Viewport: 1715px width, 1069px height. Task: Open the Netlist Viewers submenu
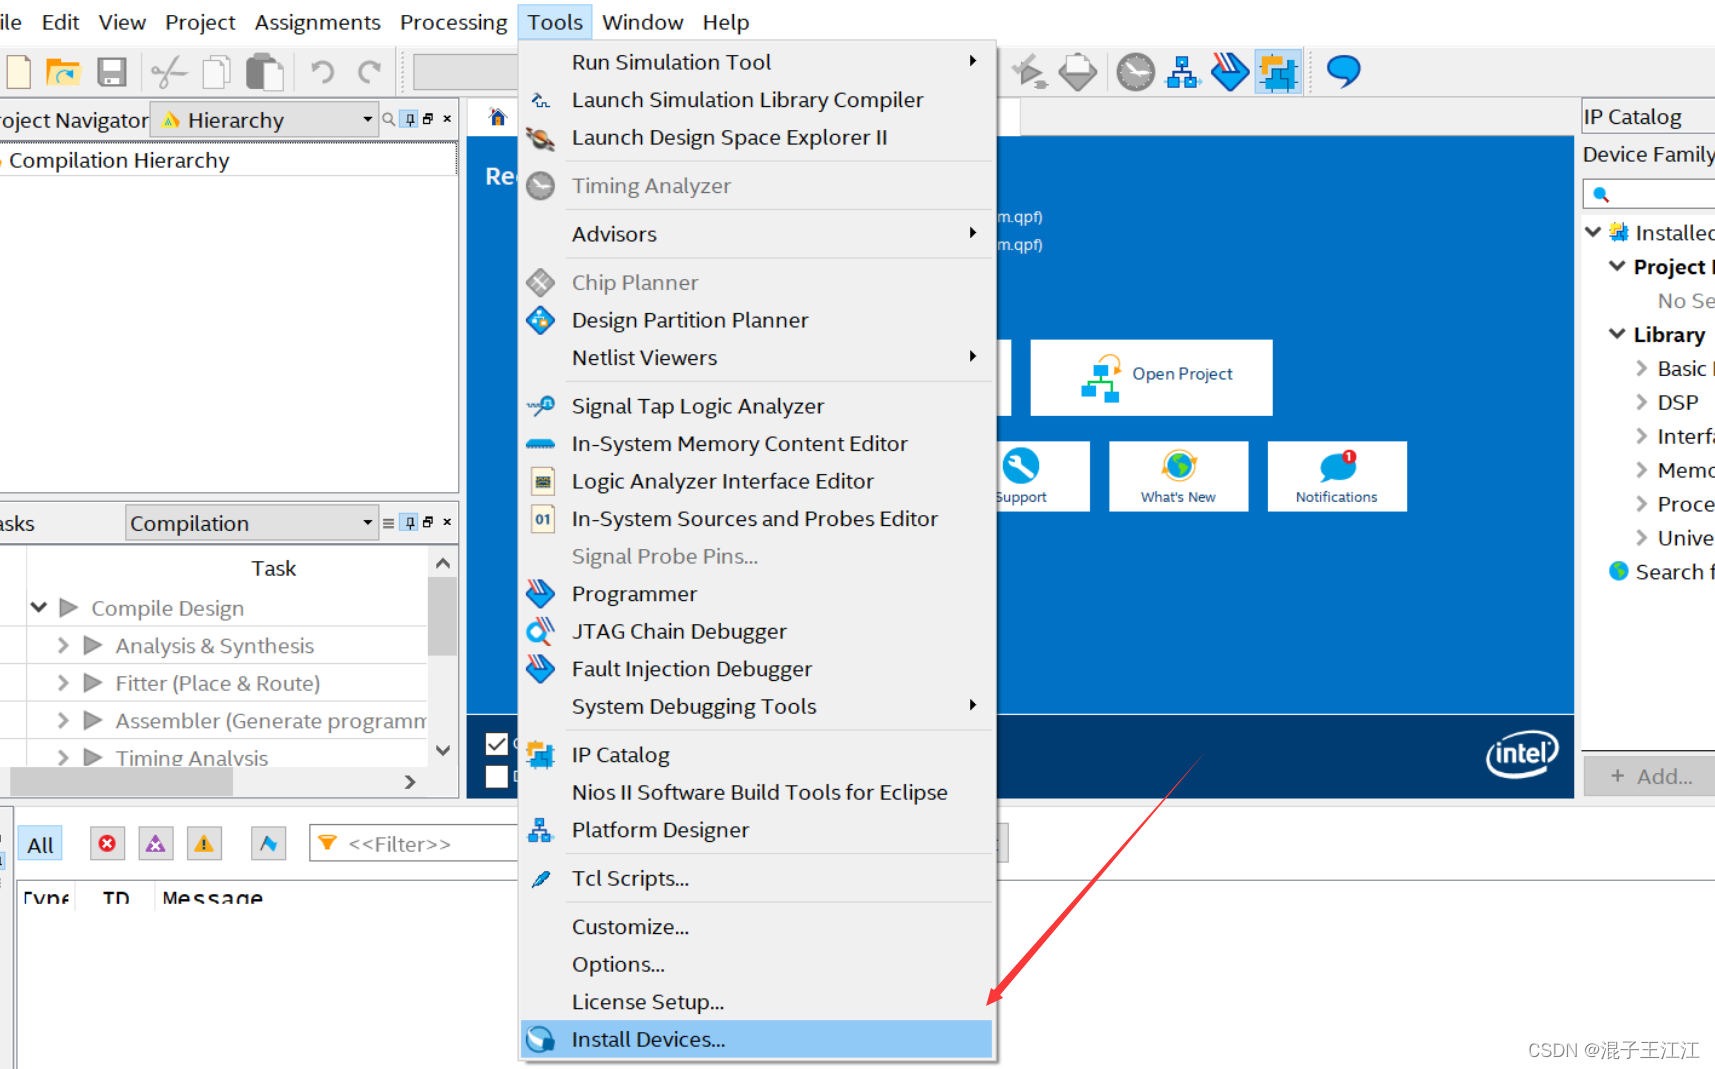[x=757, y=357]
